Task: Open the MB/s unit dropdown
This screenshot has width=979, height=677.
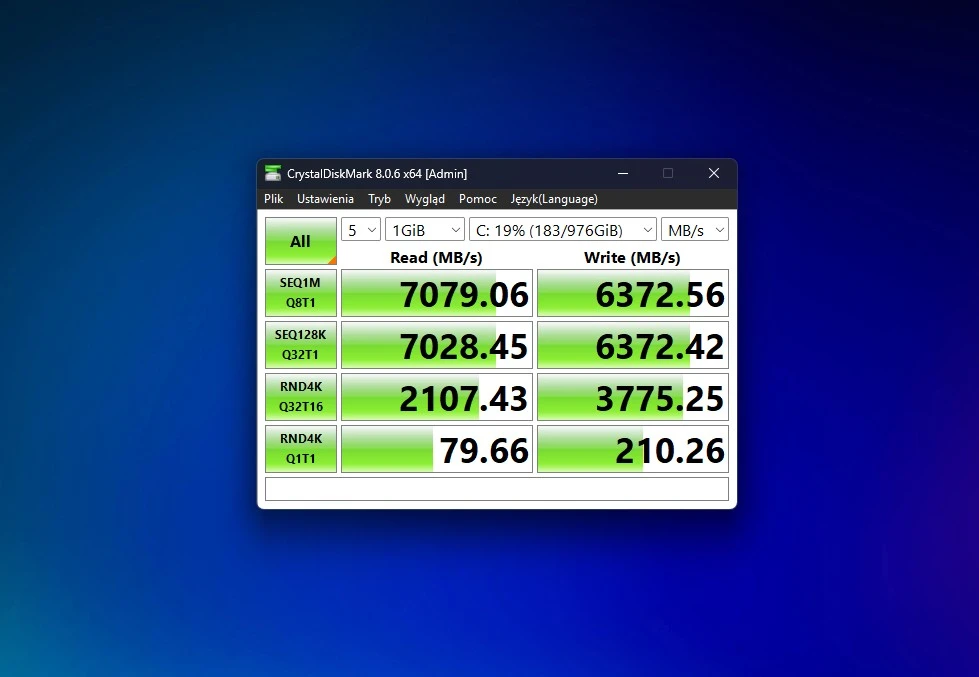Action: pyautogui.click(x=695, y=230)
